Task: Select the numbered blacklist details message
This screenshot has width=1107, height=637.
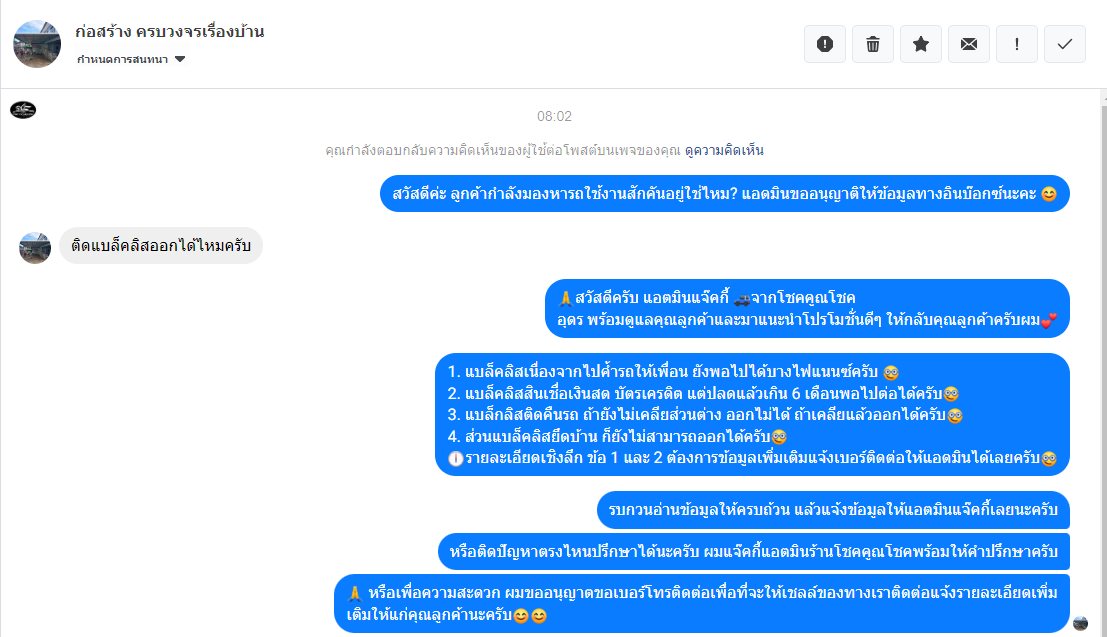Action: pos(753,415)
